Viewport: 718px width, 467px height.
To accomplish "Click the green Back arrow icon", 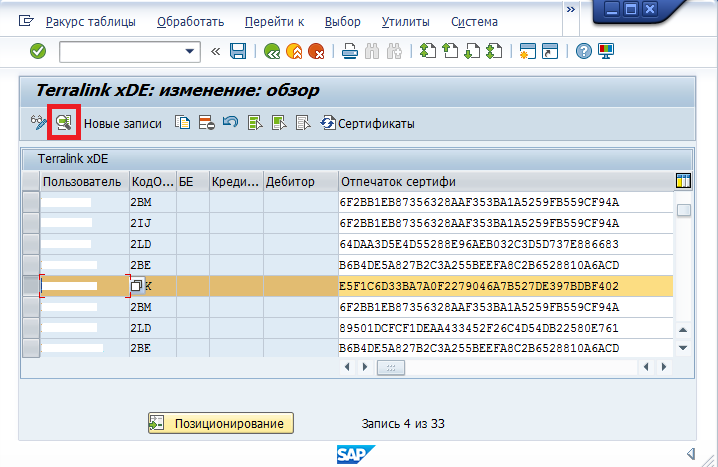I will point(271,51).
